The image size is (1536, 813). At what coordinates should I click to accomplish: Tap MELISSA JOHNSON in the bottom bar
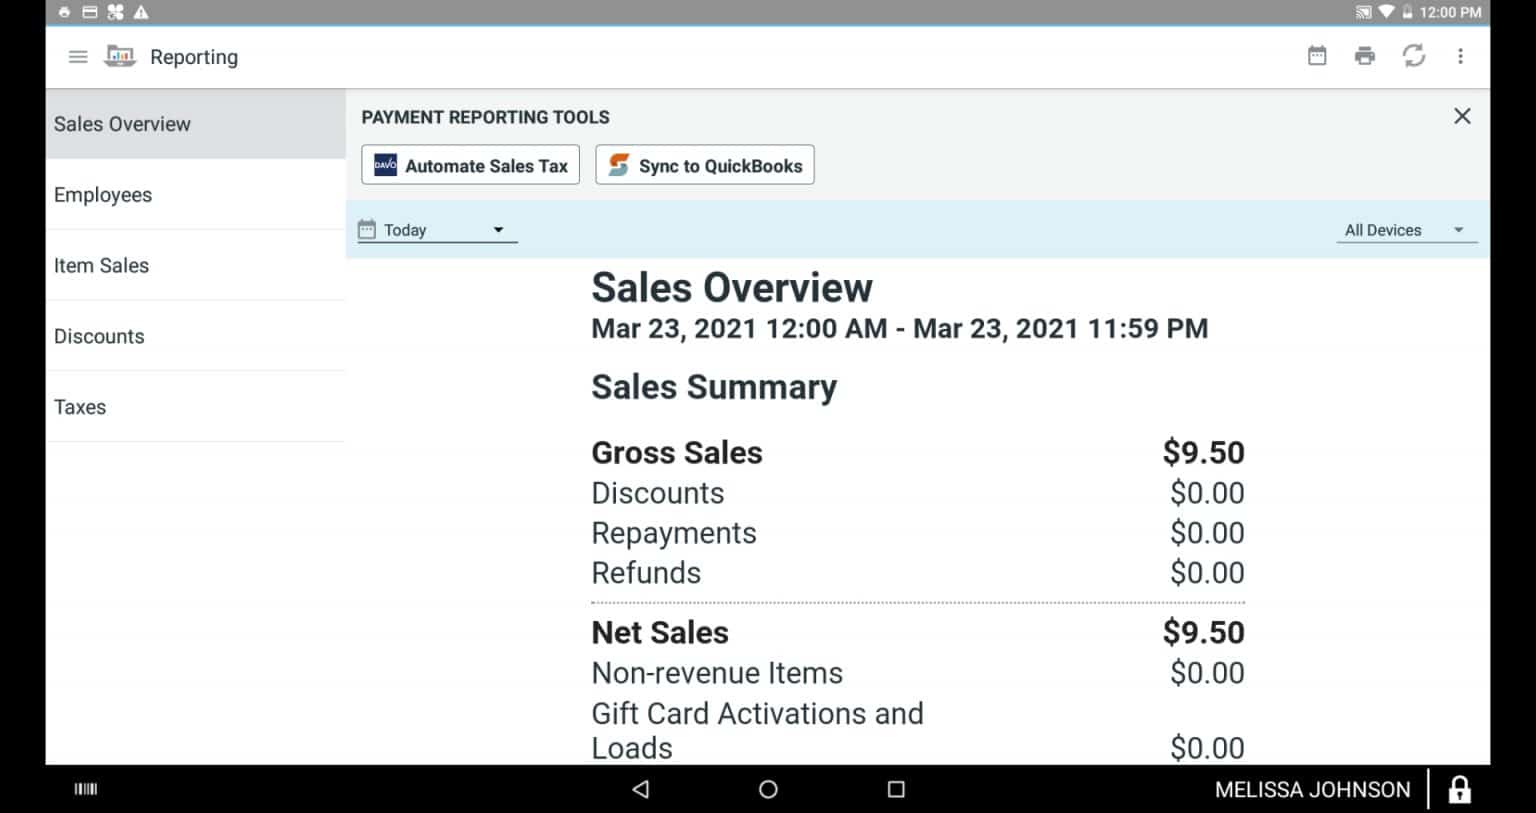coord(1312,789)
